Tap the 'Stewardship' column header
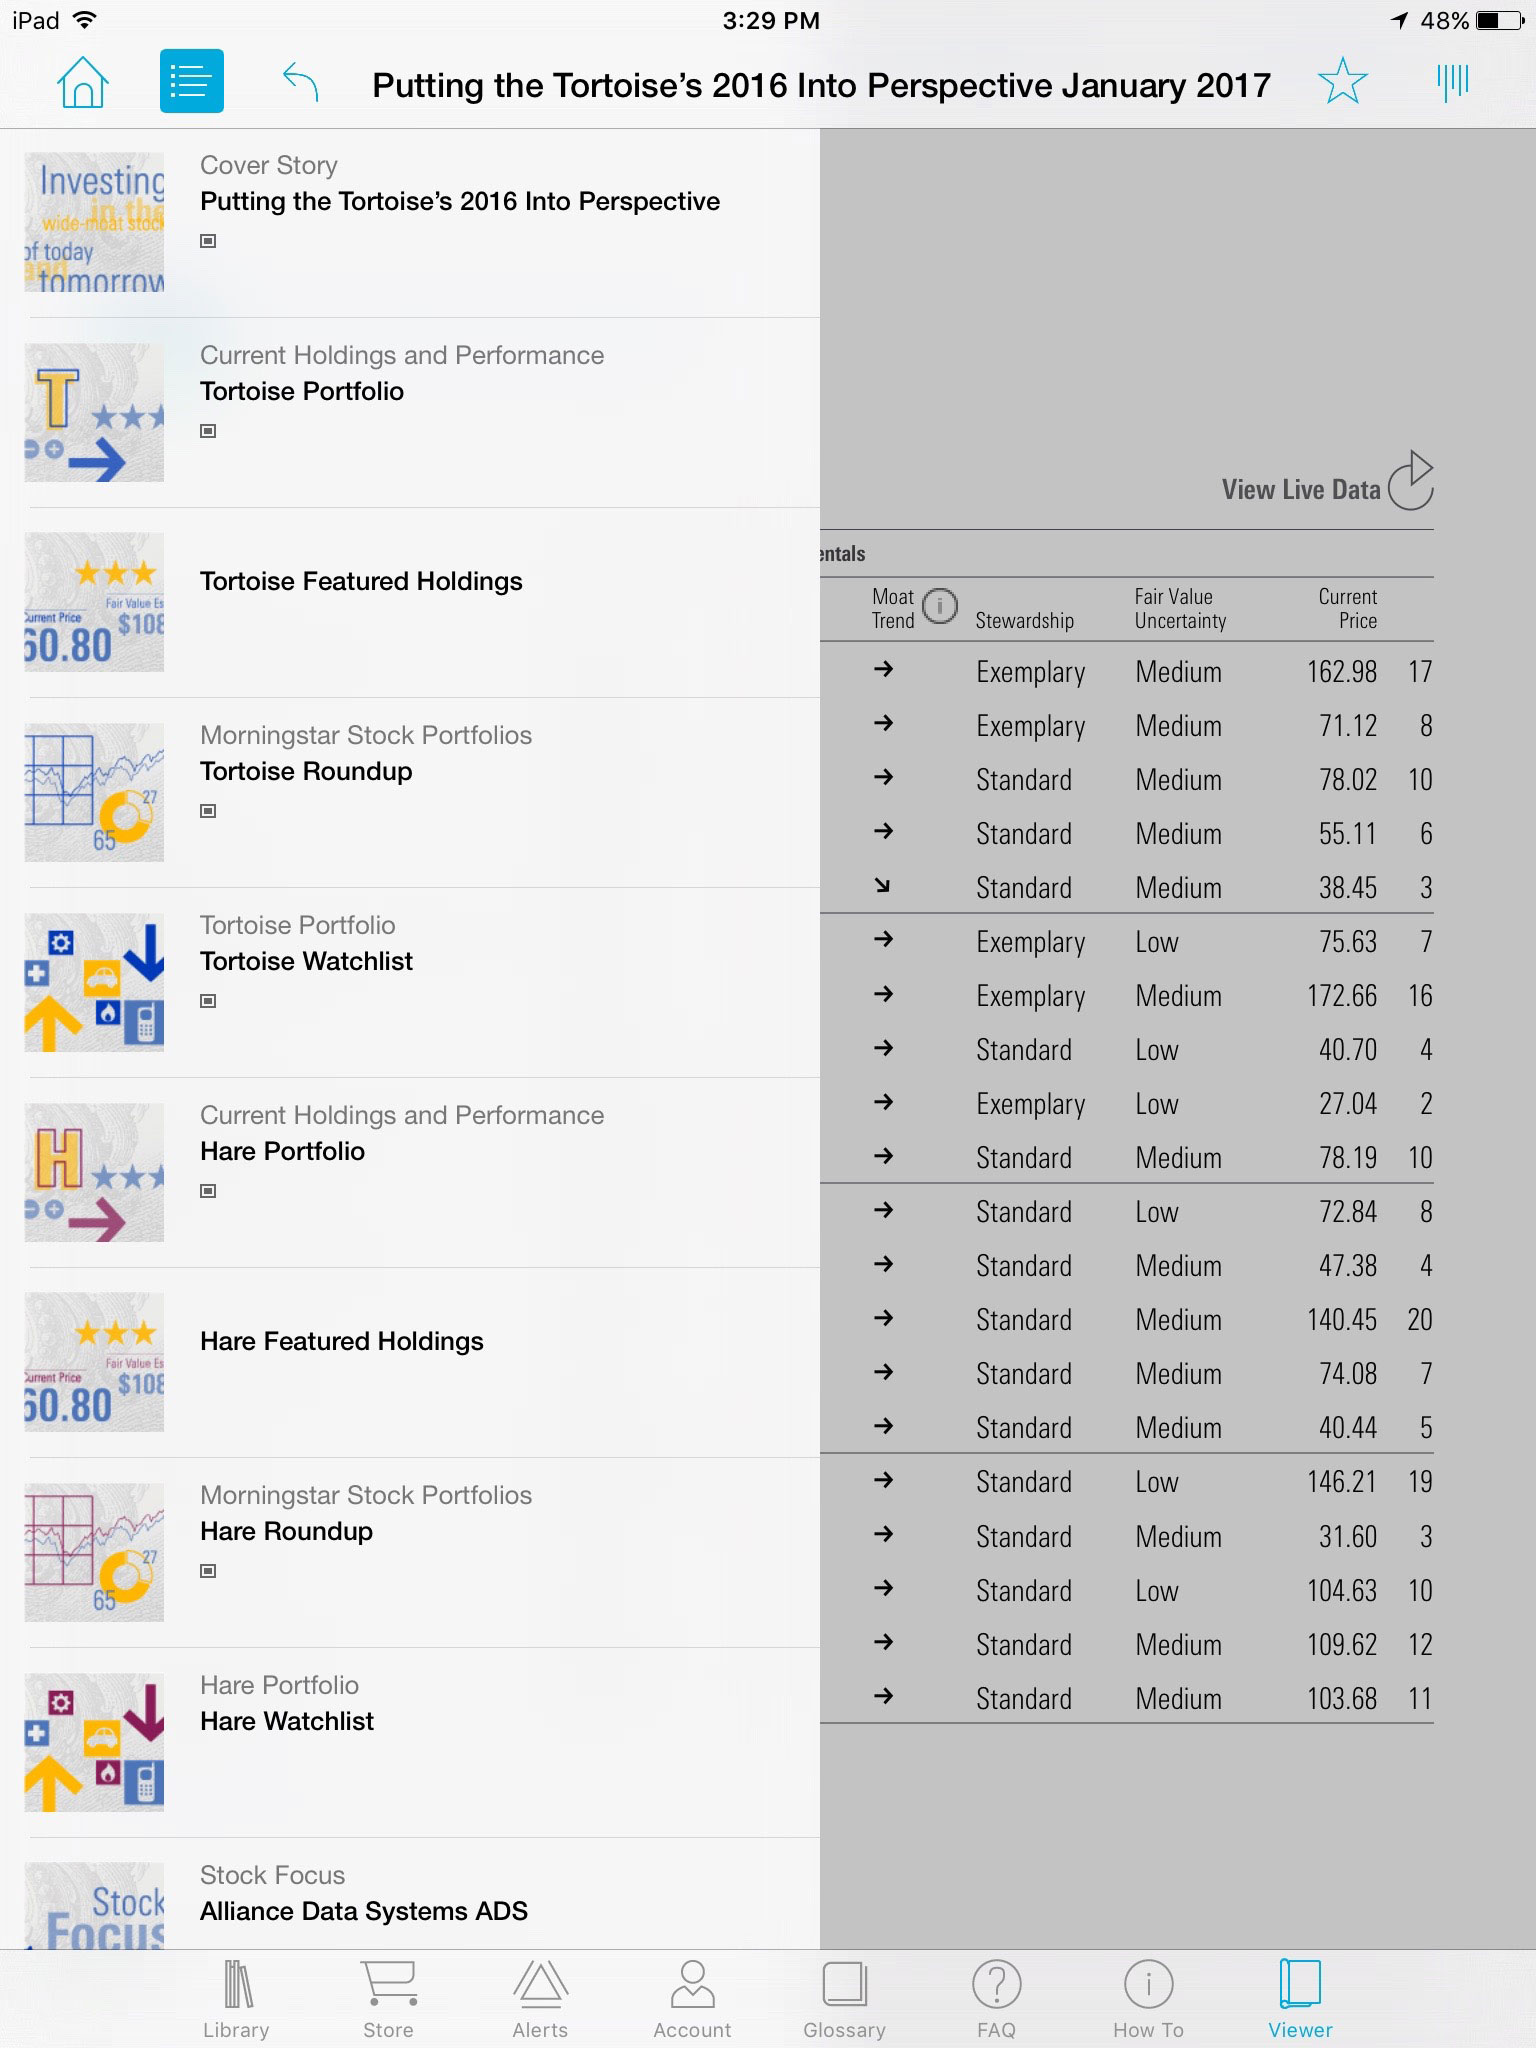 (1024, 621)
